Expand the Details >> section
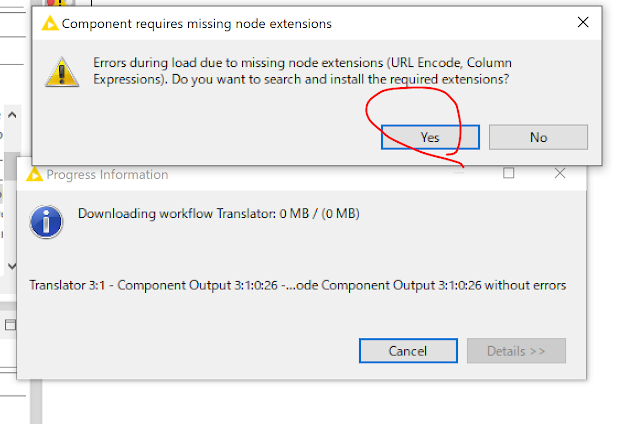Image resolution: width=640 pixels, height=424 pixels. point(516,351)
